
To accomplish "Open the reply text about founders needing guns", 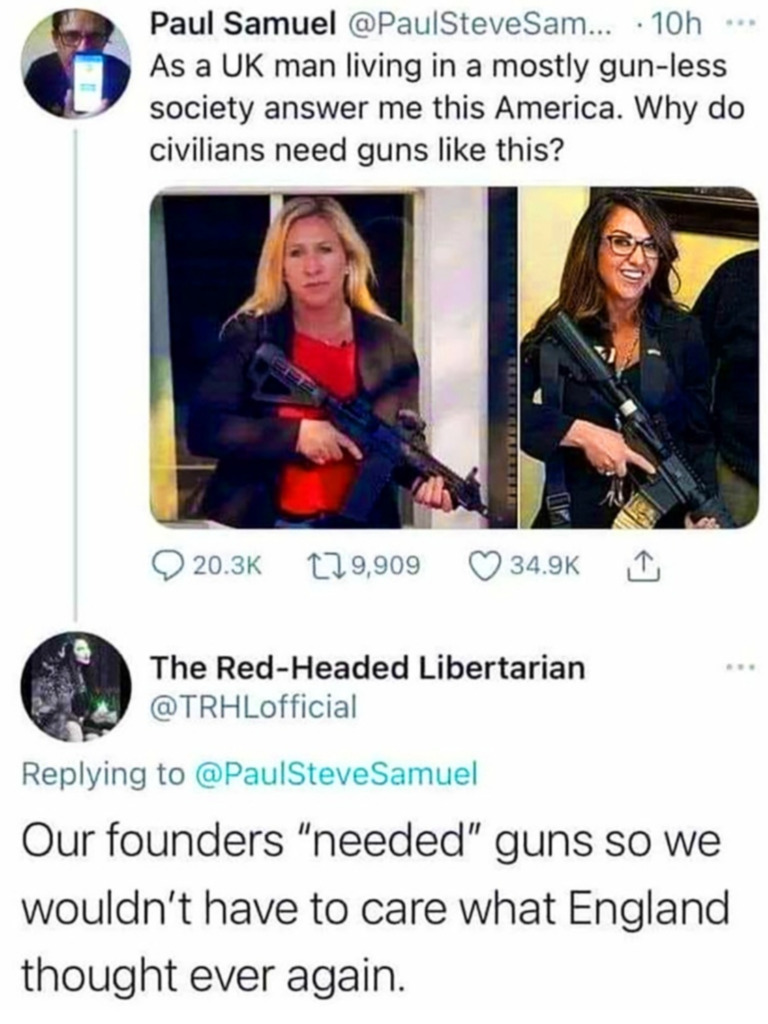I will point(376,908).
